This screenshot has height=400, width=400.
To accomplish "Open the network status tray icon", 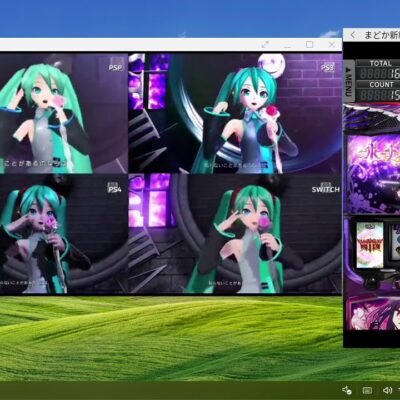I will 347,390.
